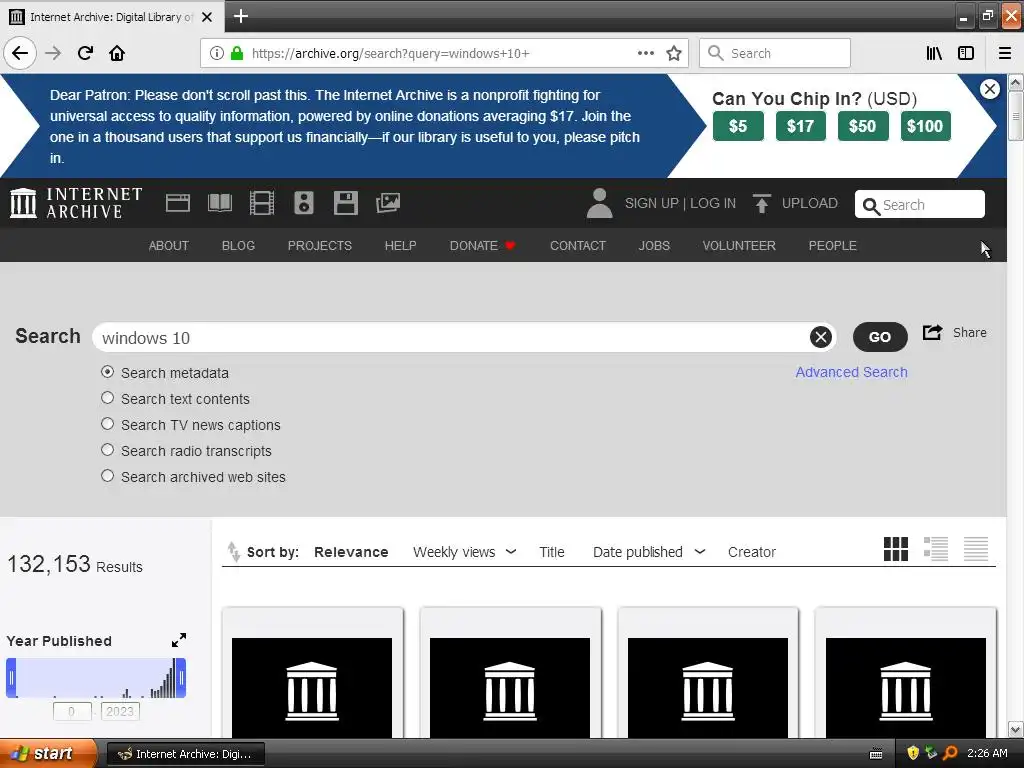
Task: Select Search text contents option
Action: (107, 398)
